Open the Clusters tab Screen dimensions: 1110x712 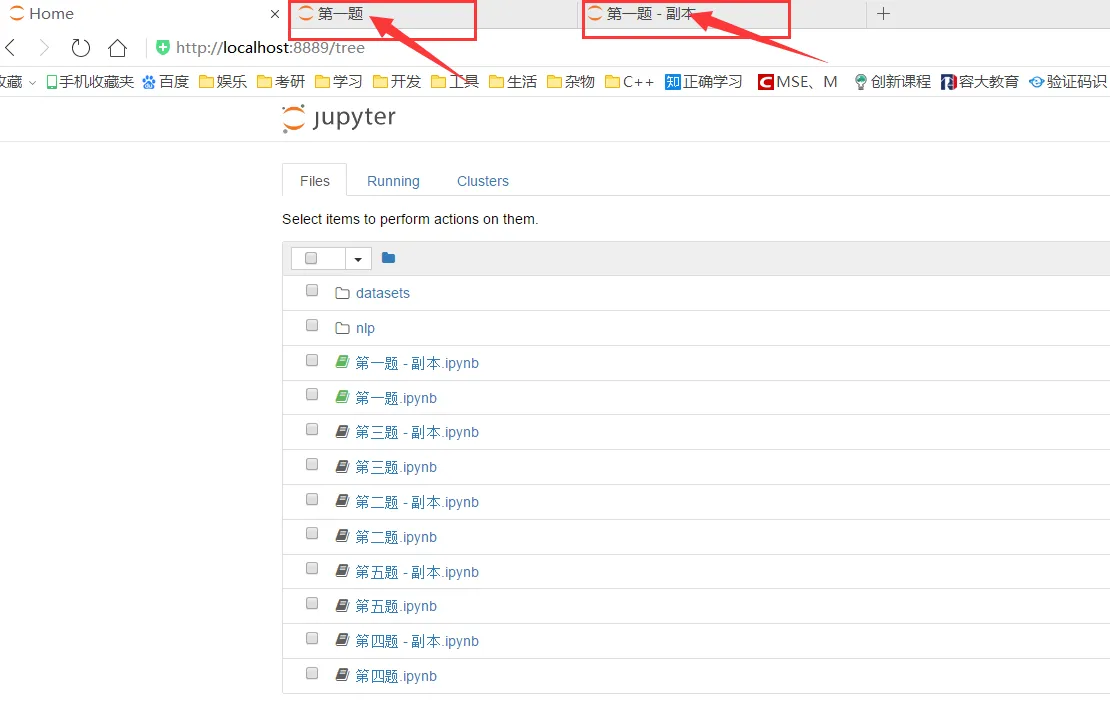coord(483,181)
